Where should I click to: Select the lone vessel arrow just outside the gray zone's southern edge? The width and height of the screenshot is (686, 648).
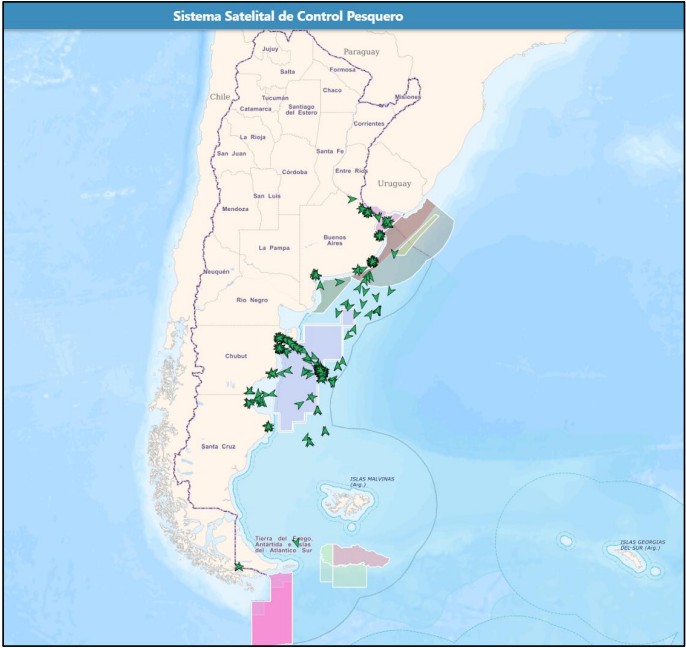pyautogui.click(x=391, y=291)
